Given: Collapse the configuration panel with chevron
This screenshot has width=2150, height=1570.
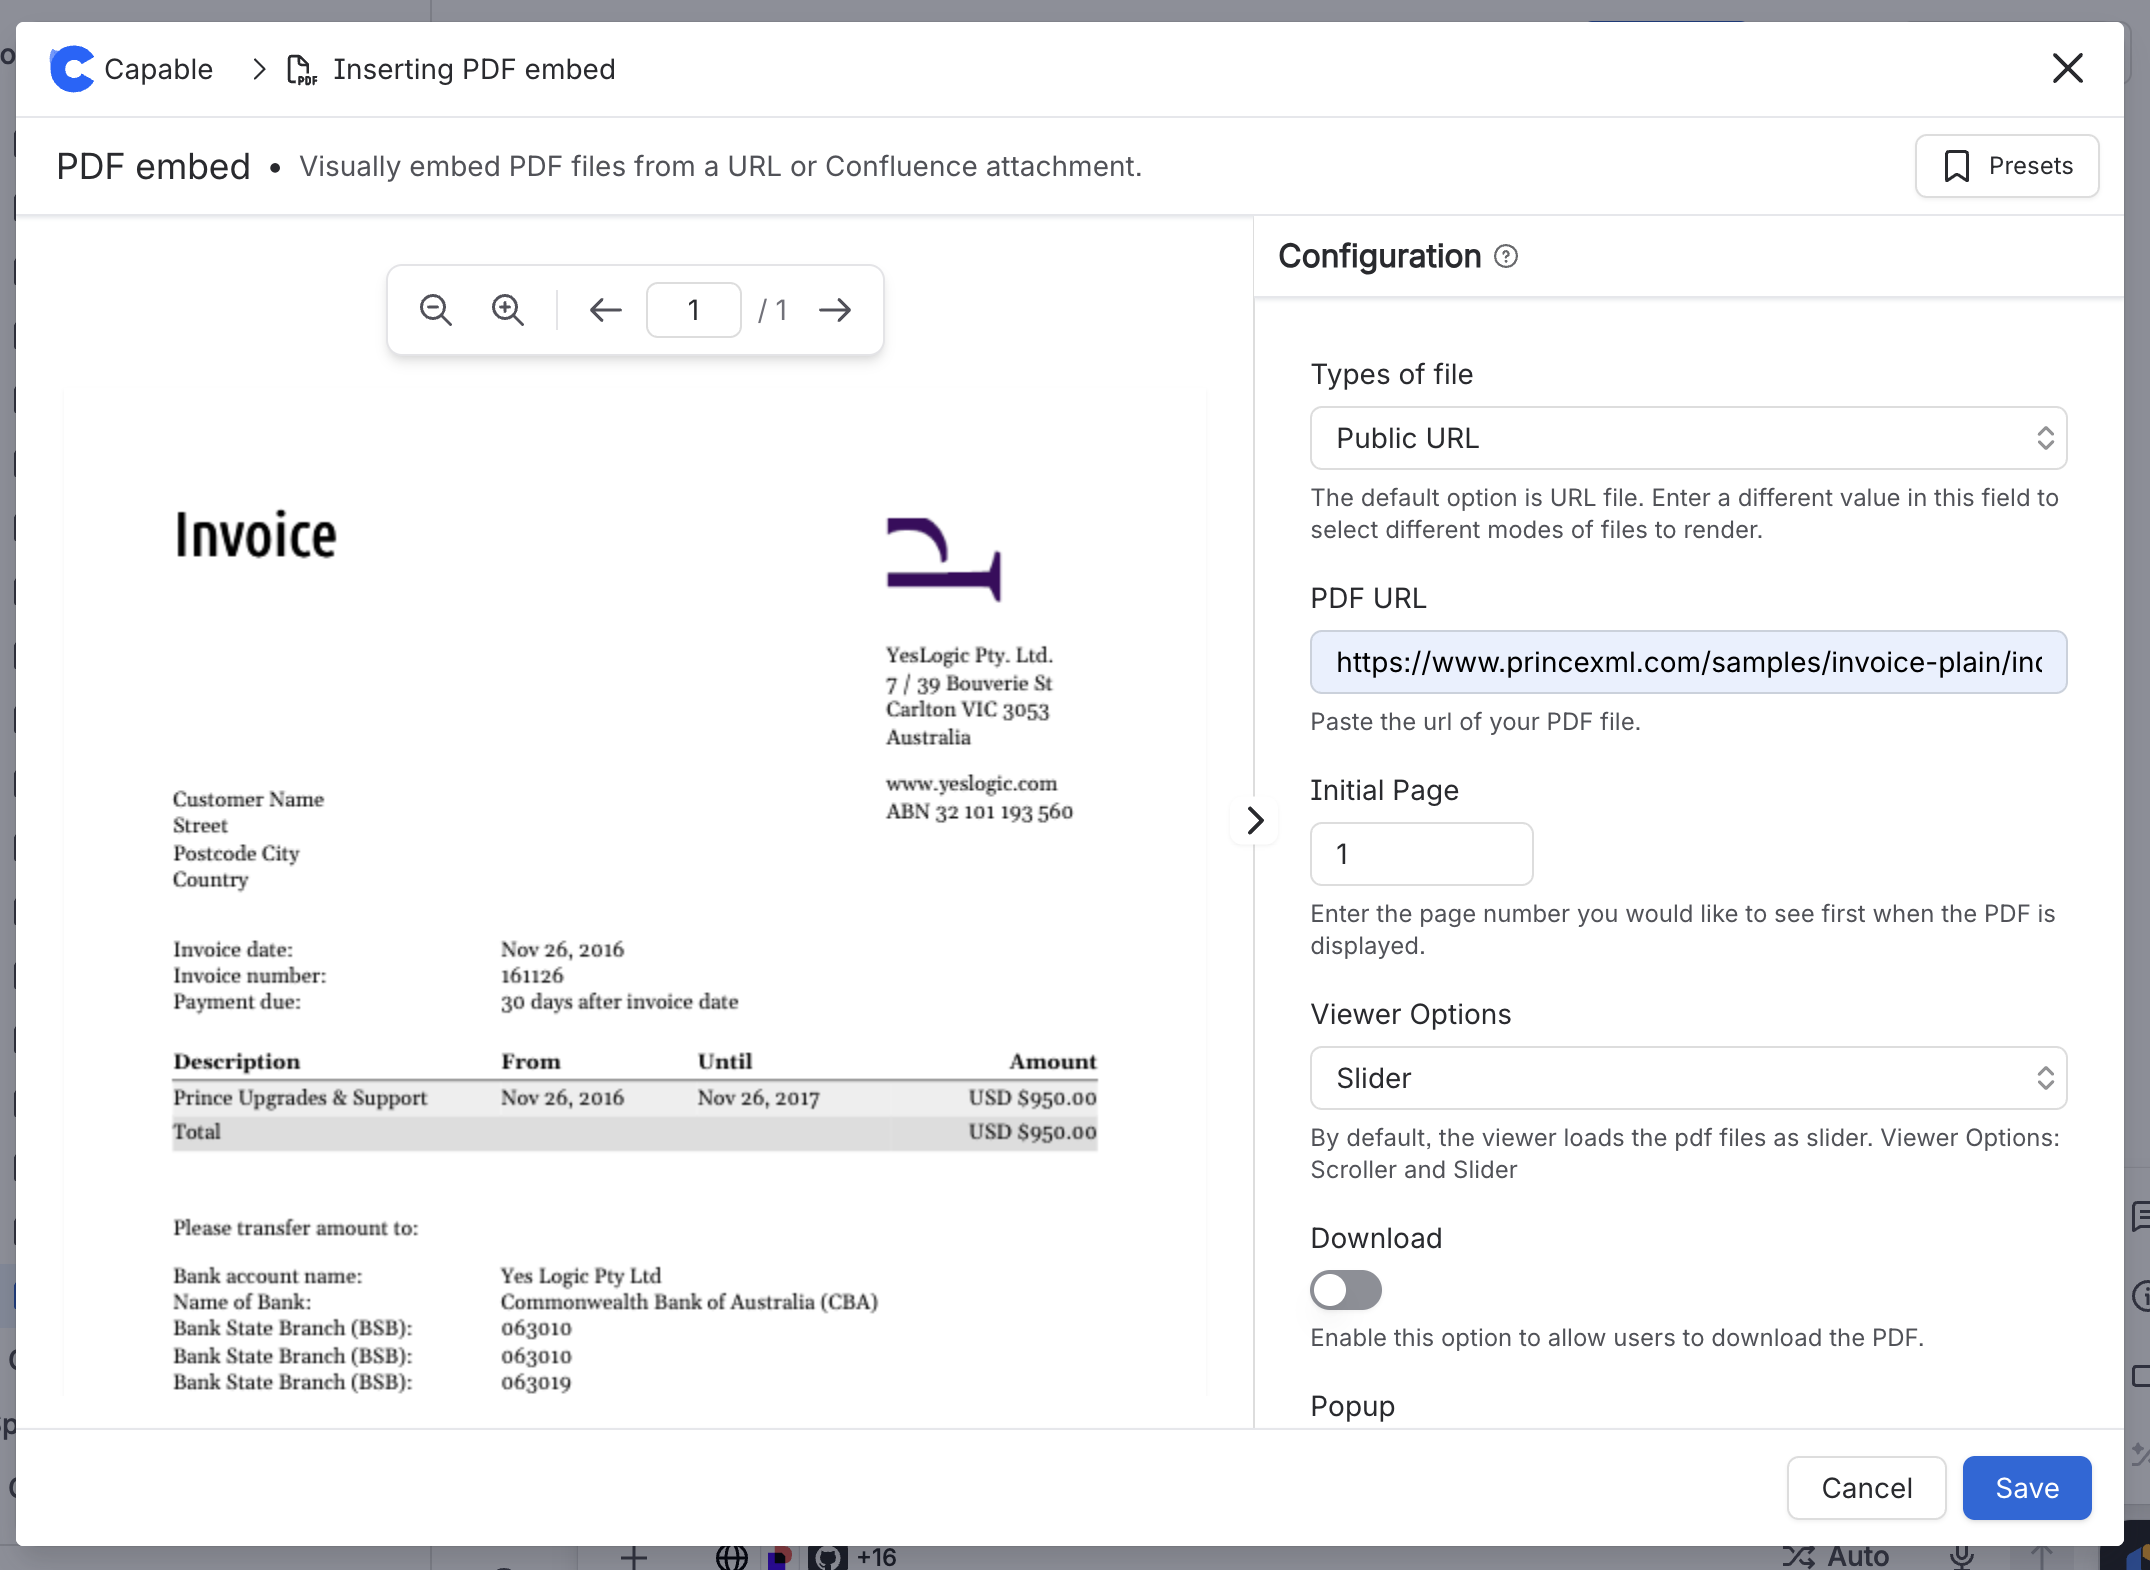Looking at the screenshot, I should (x=1254, y=820).
